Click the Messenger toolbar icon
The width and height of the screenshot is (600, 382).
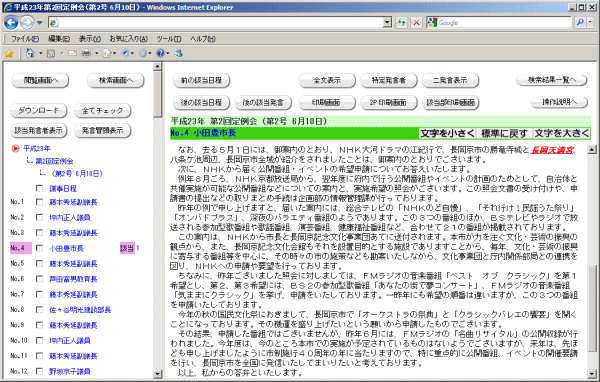(x=178, y=53)
